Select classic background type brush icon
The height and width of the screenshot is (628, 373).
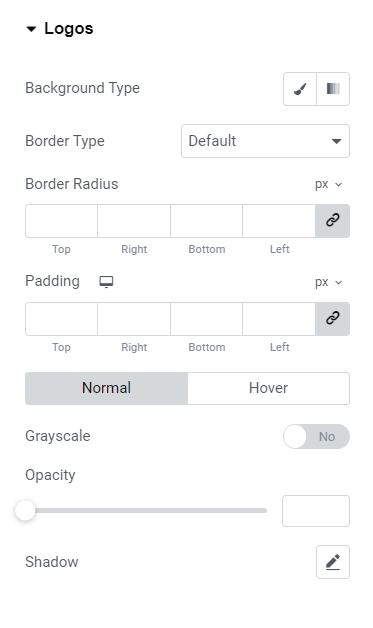click(300, 89)
